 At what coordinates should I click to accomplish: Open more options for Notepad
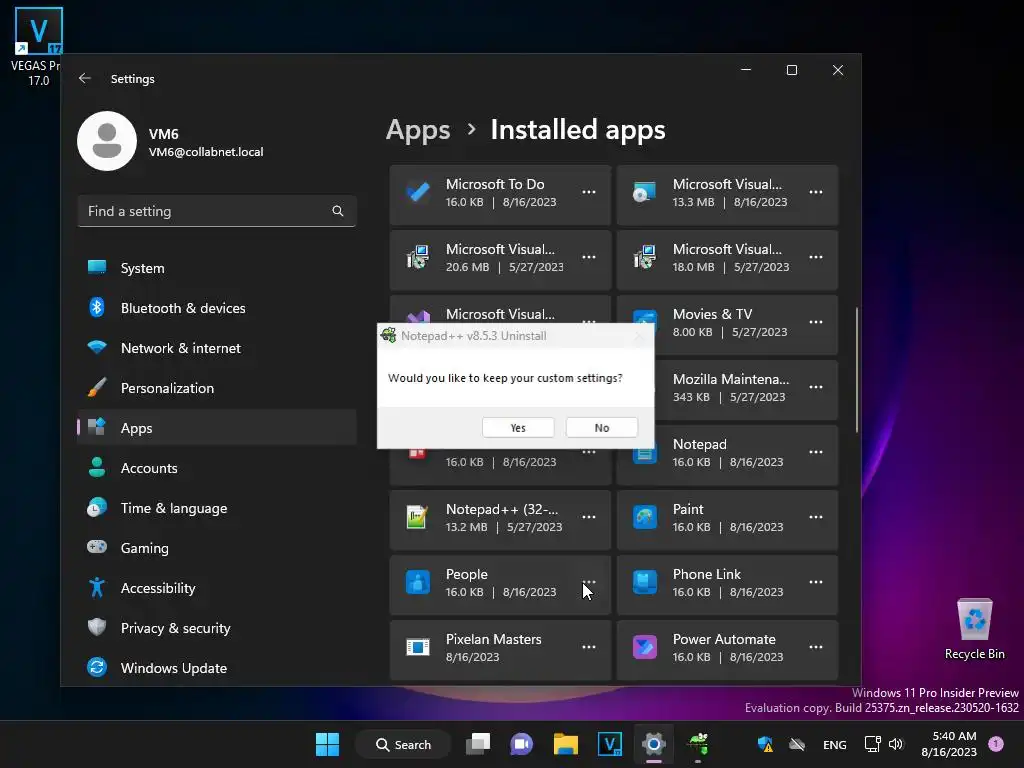816,452
